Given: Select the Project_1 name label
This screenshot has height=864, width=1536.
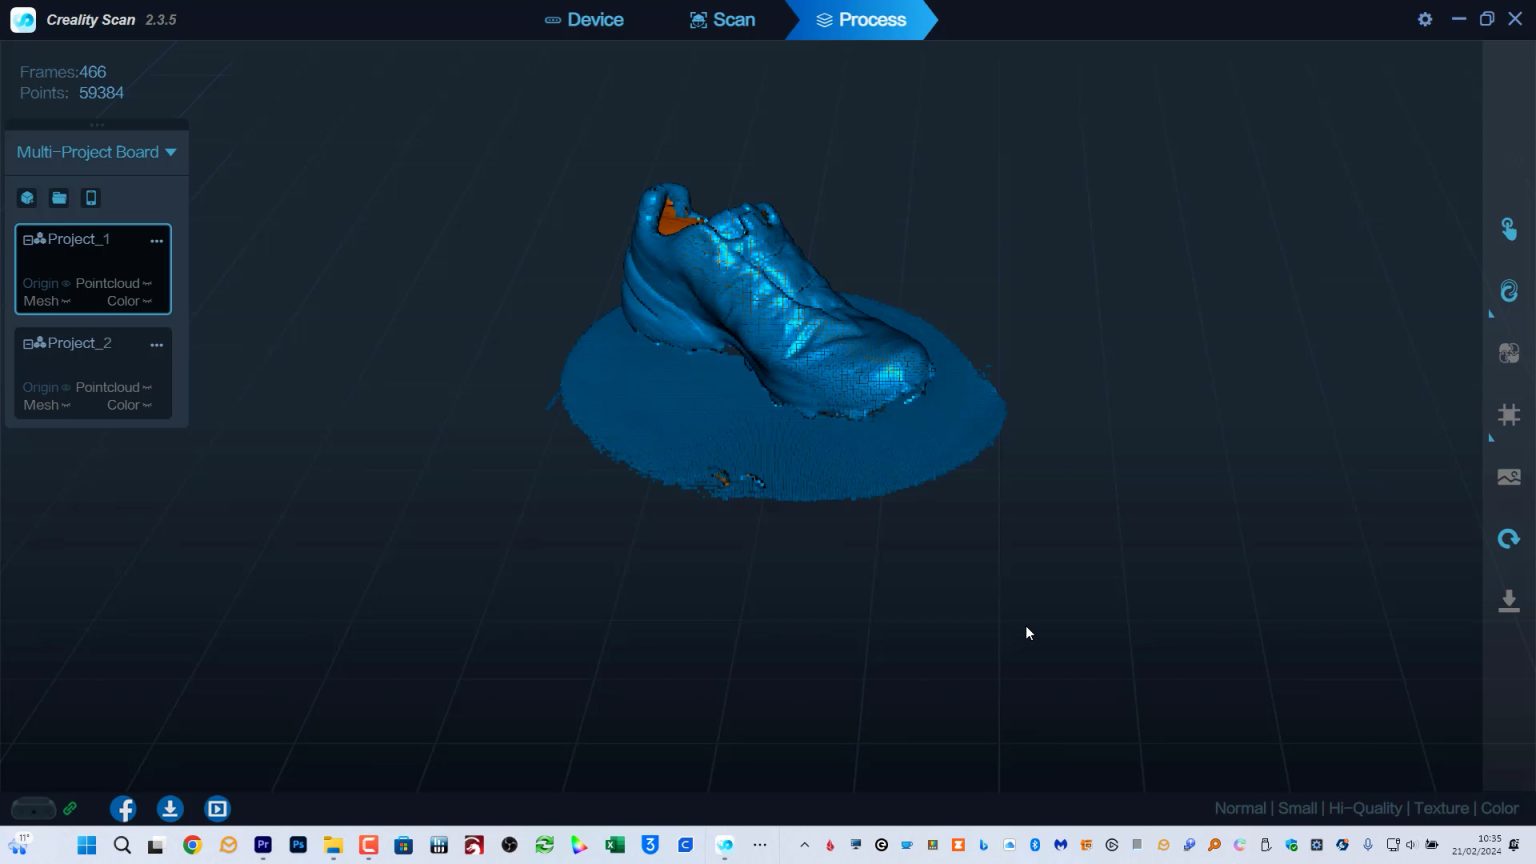Looking at the screenshot, I should point(79,239).
